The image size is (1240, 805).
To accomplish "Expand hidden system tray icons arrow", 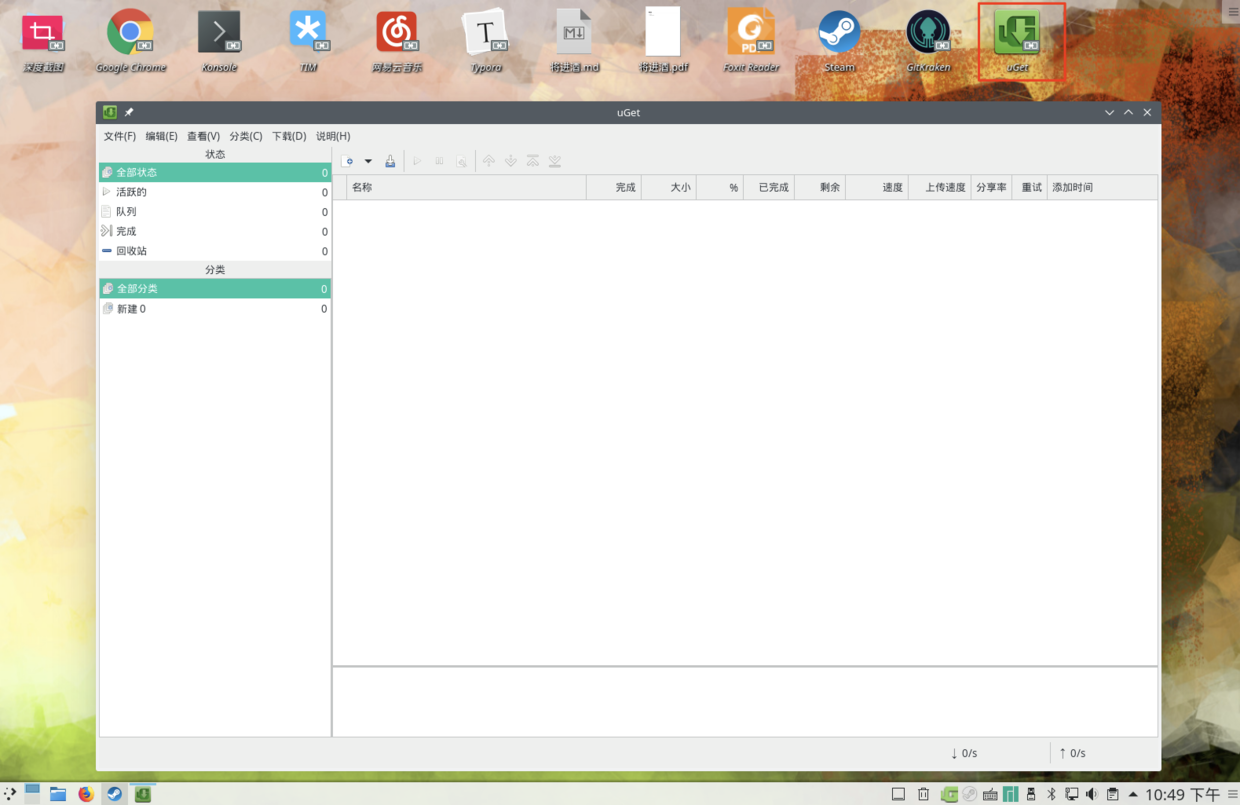I will (x=1133, y=794).
